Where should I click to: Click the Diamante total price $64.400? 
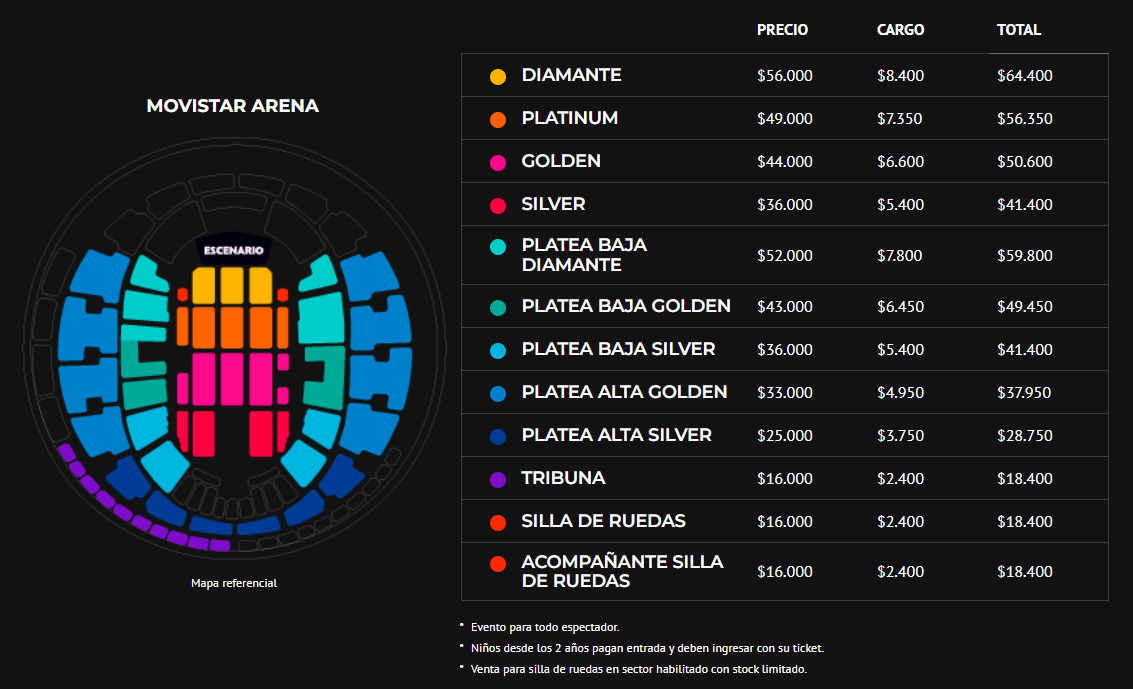[1025, 76]
